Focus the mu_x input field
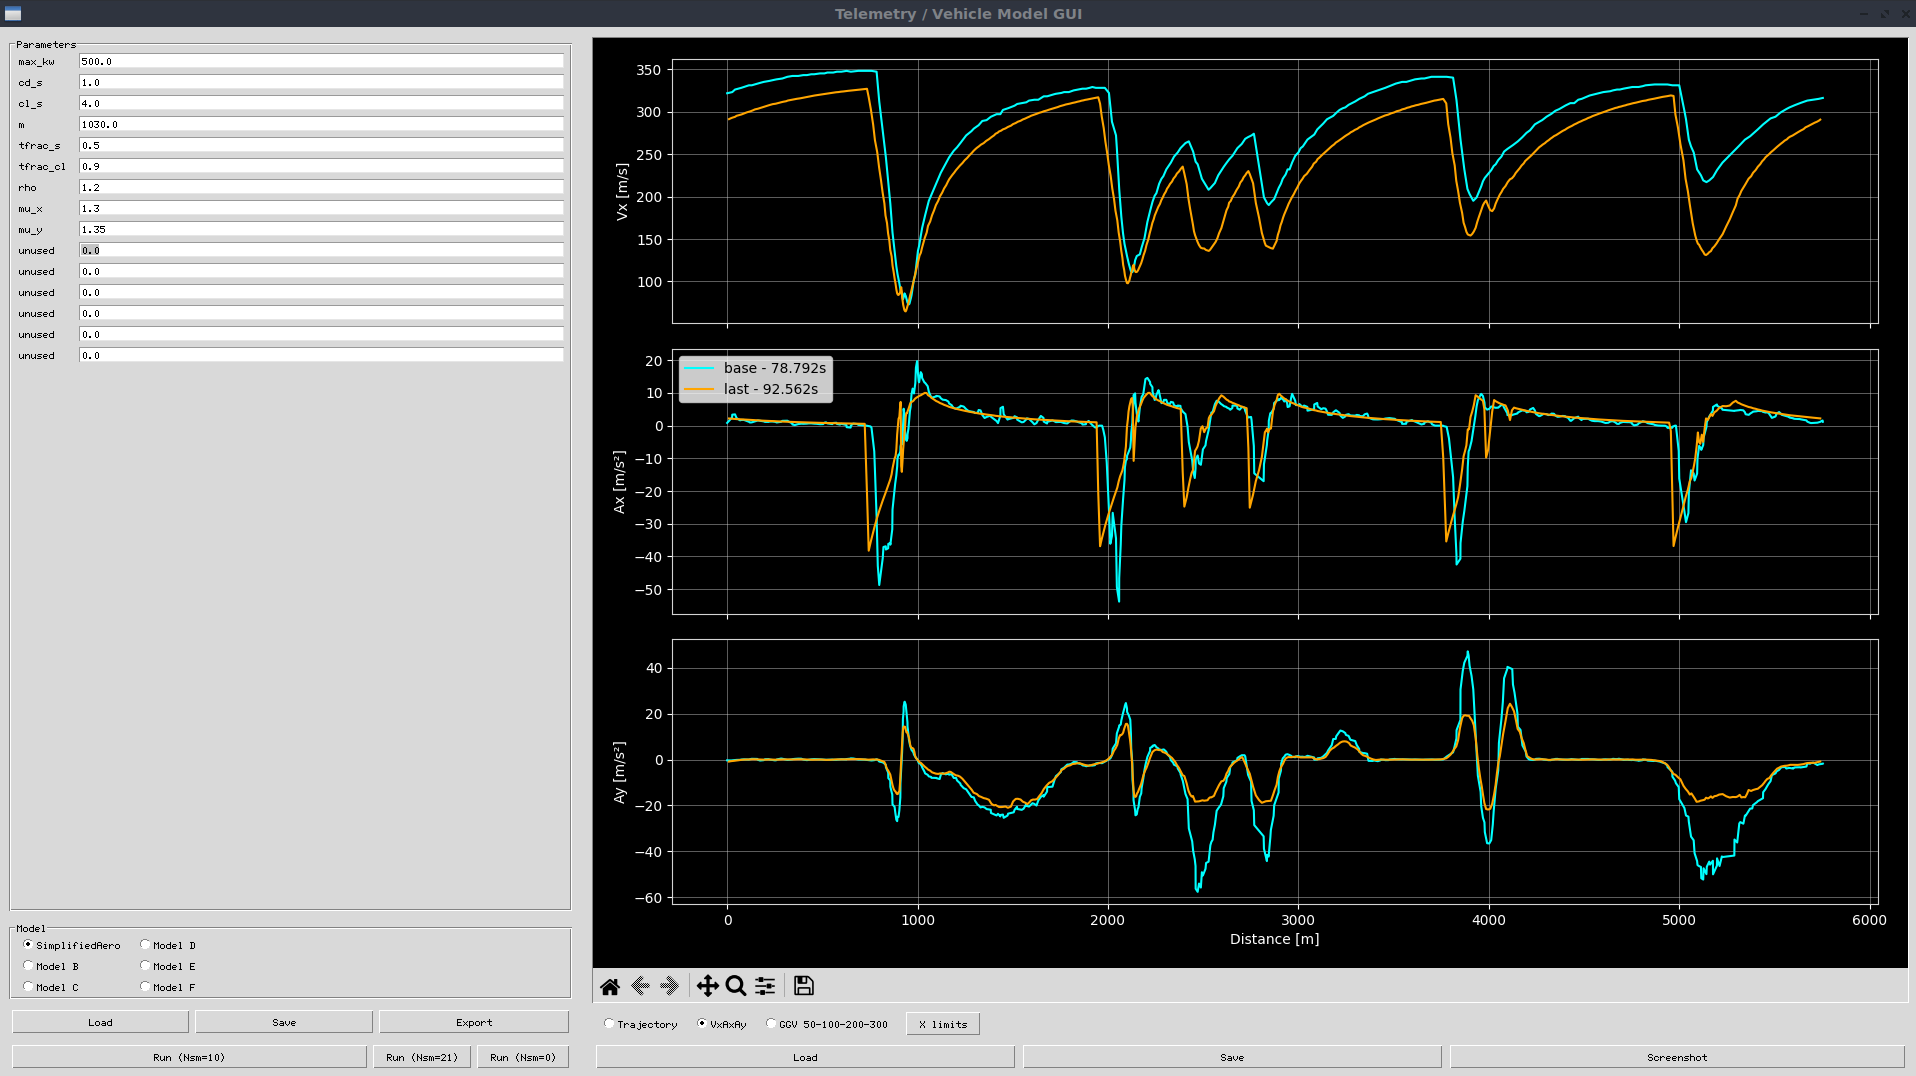This screenshot has width=1916, height=1076. (x=321, y=208)
